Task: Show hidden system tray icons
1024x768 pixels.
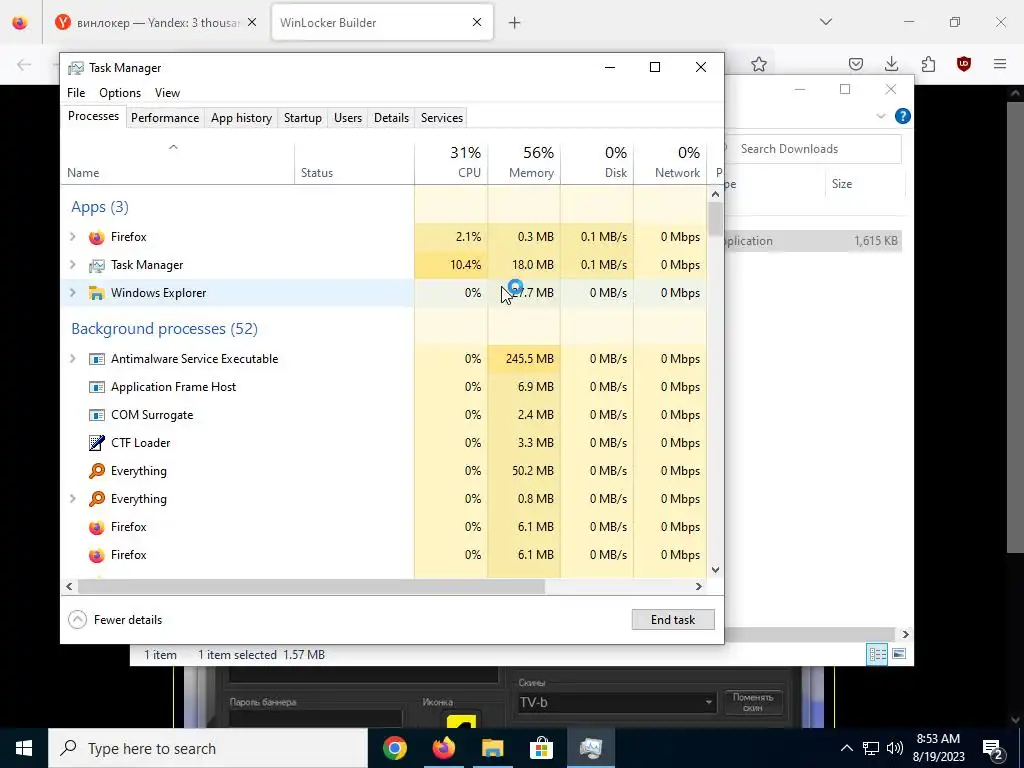Action: [846, 748]
